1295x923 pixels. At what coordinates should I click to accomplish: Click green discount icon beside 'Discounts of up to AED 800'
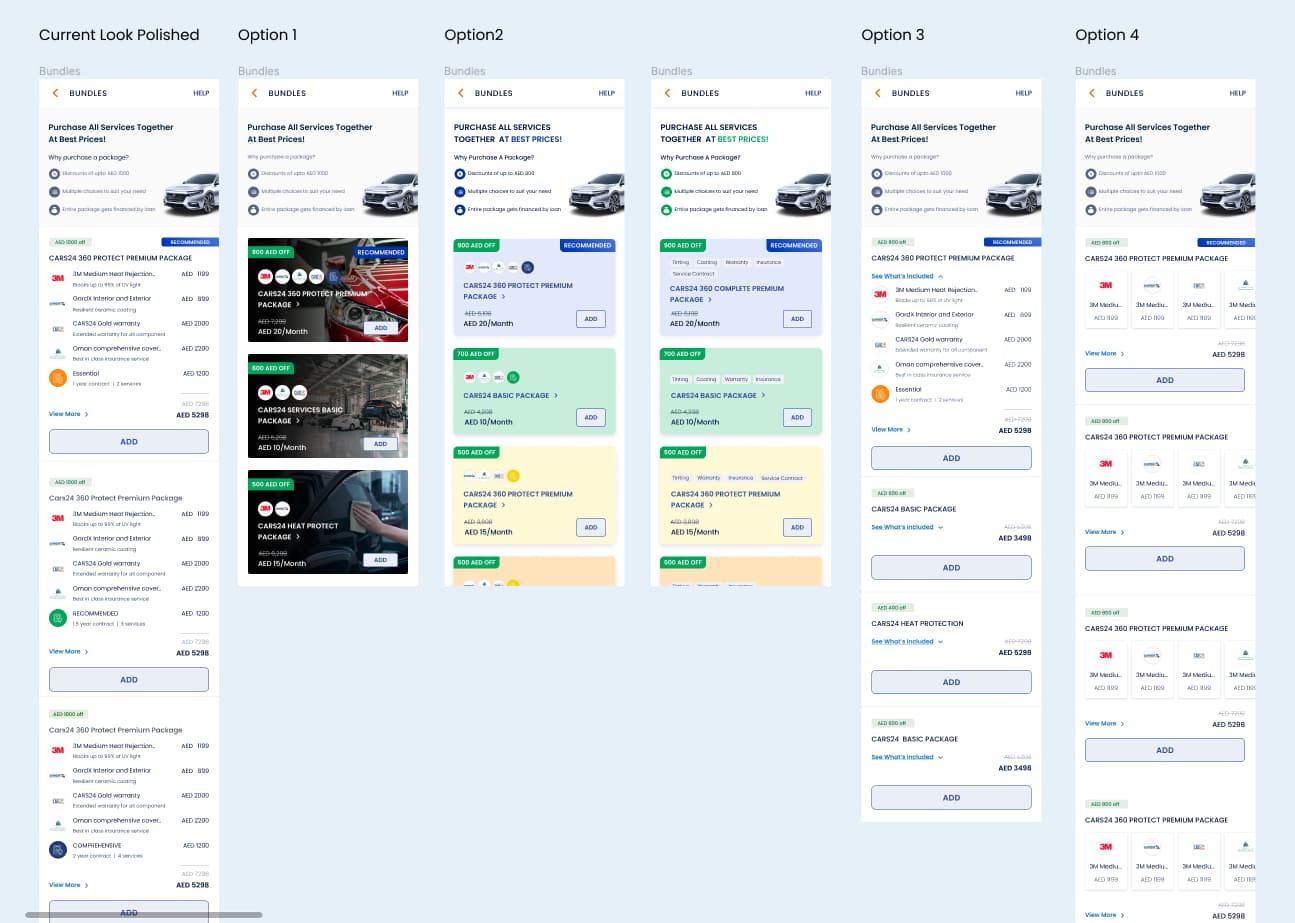click(666, 174)
